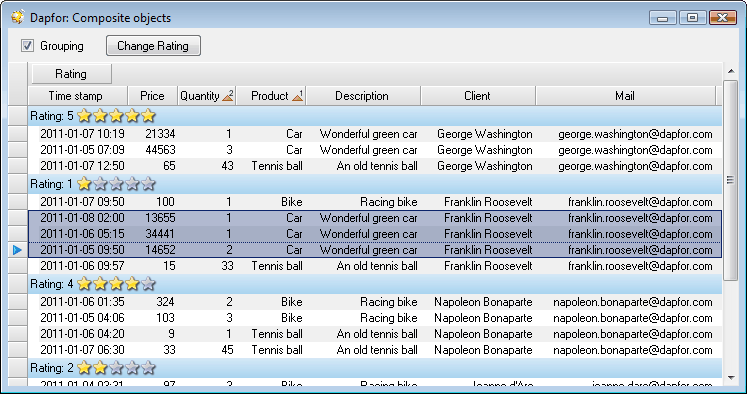
Task: Sort by the Product column header
Action: pyautogui.click(x=271, y=96)
